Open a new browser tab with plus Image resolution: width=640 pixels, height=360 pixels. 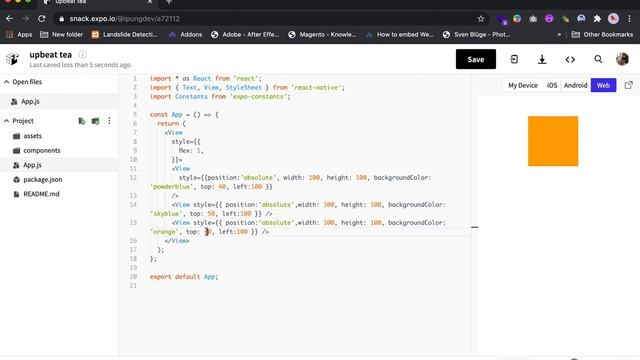click(169, 2)
